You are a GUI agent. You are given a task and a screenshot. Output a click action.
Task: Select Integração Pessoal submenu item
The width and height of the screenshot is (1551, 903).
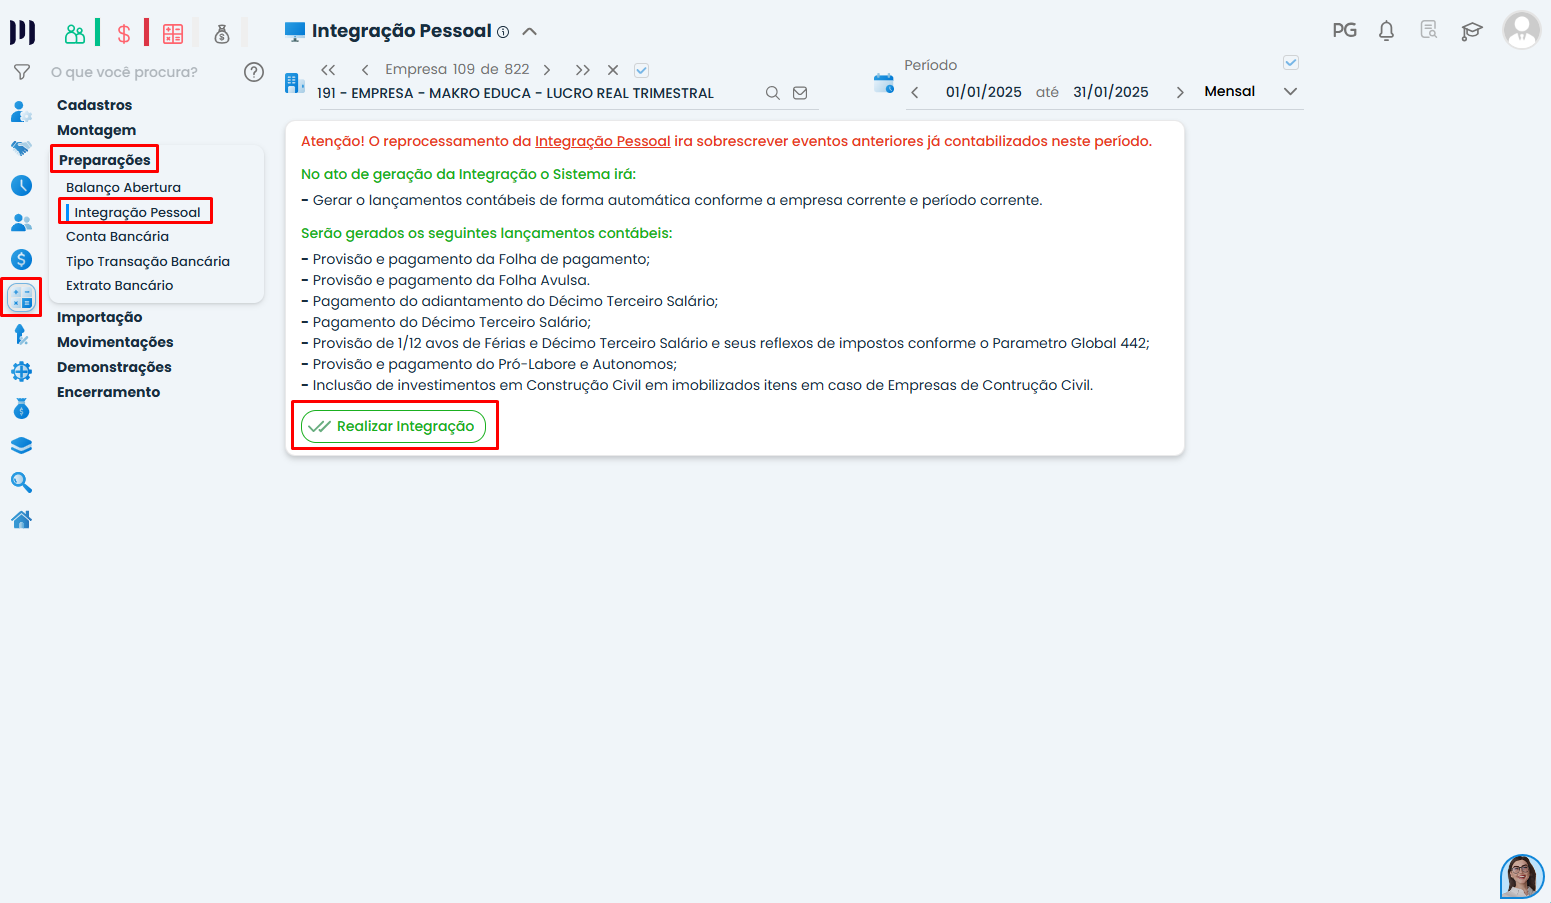click(137, 212)
